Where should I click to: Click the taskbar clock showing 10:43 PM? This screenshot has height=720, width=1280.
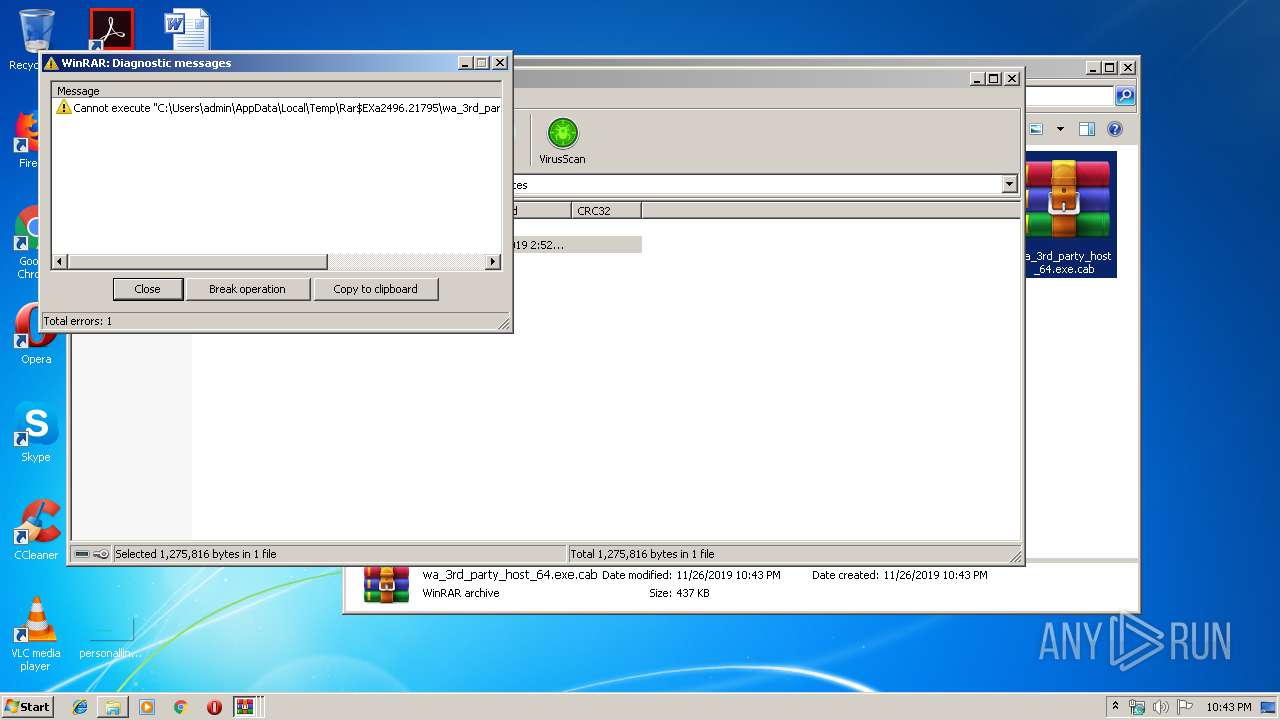pos(1228,707)
